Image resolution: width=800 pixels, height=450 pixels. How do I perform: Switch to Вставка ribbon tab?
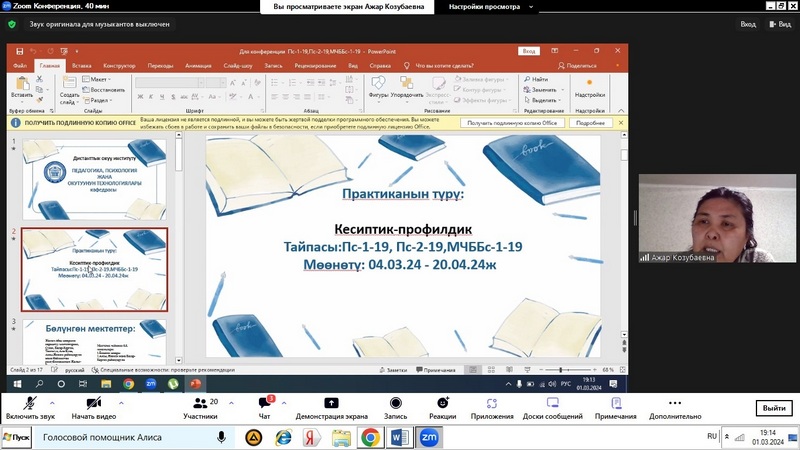click(82, 66)
